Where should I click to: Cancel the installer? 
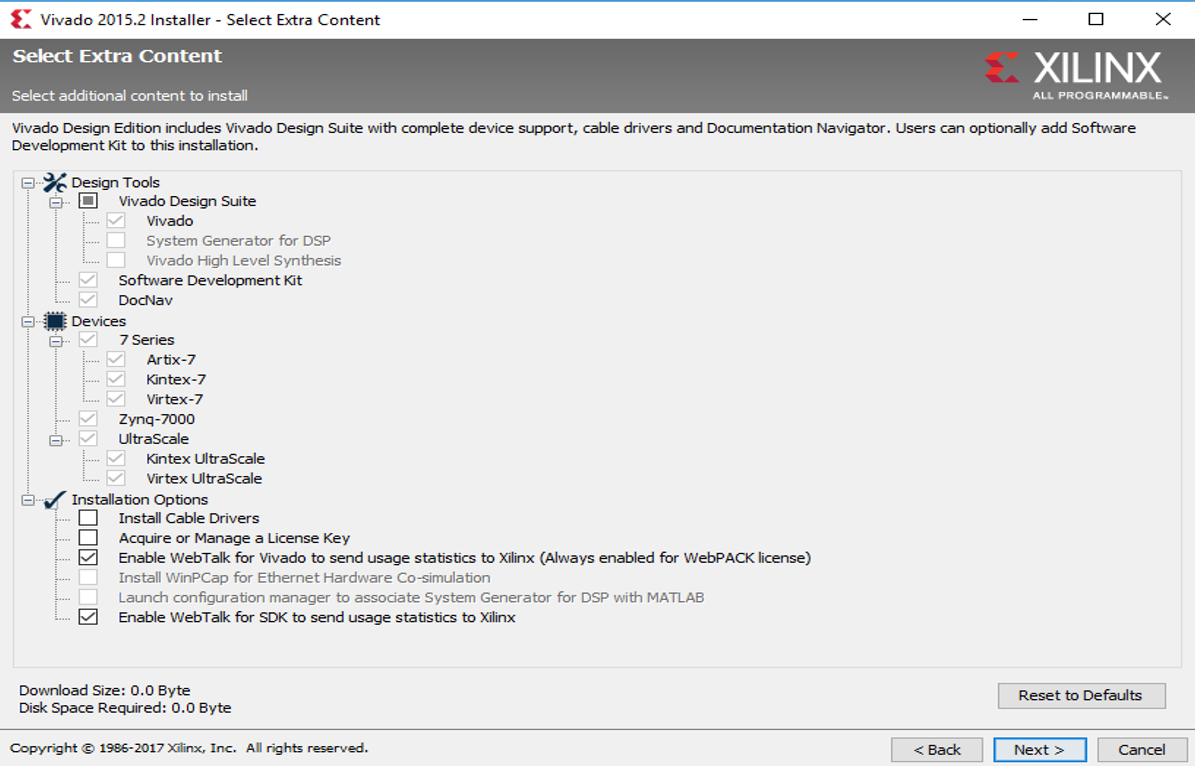pos(1141,749)
